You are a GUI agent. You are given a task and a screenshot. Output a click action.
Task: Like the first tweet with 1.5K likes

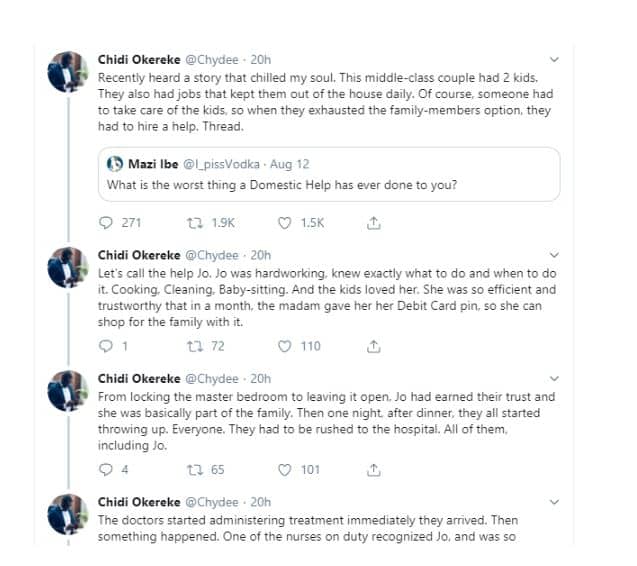pos(283,223)
